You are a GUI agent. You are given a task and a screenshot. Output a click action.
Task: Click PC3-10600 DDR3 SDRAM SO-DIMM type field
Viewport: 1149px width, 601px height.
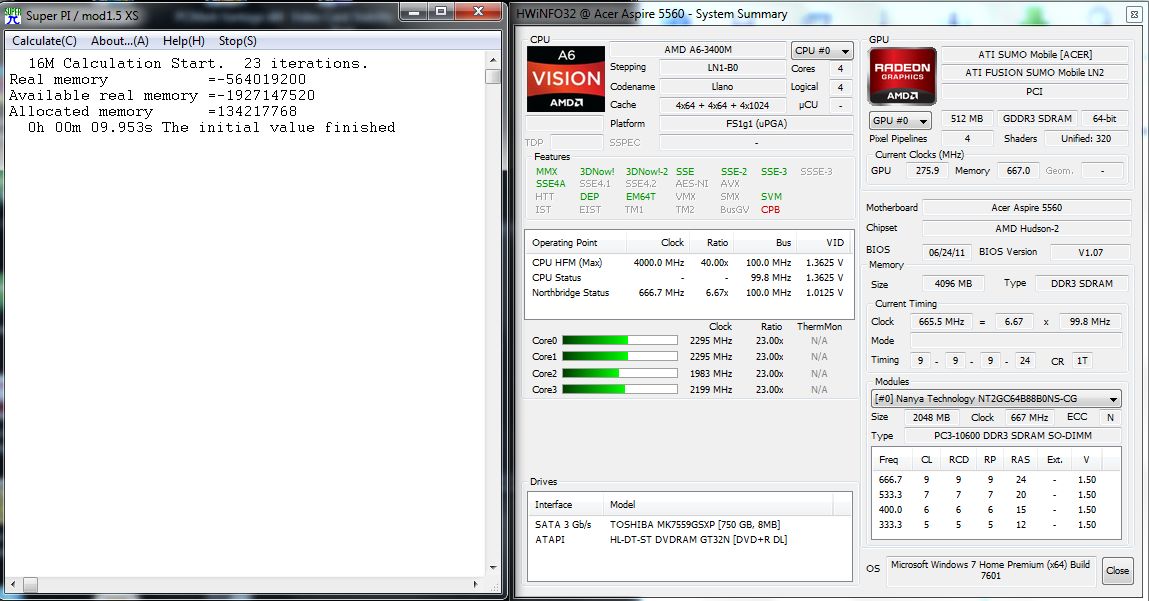pos(1013,435)
